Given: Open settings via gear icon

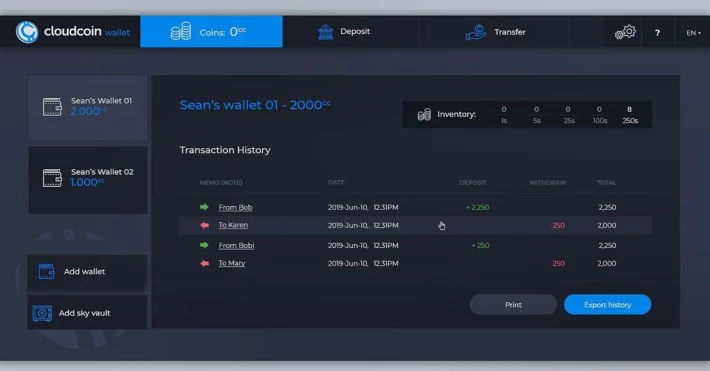Looking at the screenshot, I should pyautogui.click(x=625, y=32).
